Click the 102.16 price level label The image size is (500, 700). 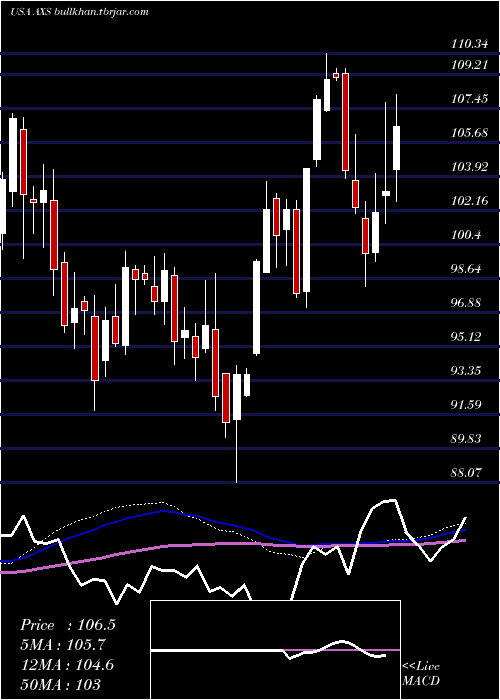click(x=469, y=201)
